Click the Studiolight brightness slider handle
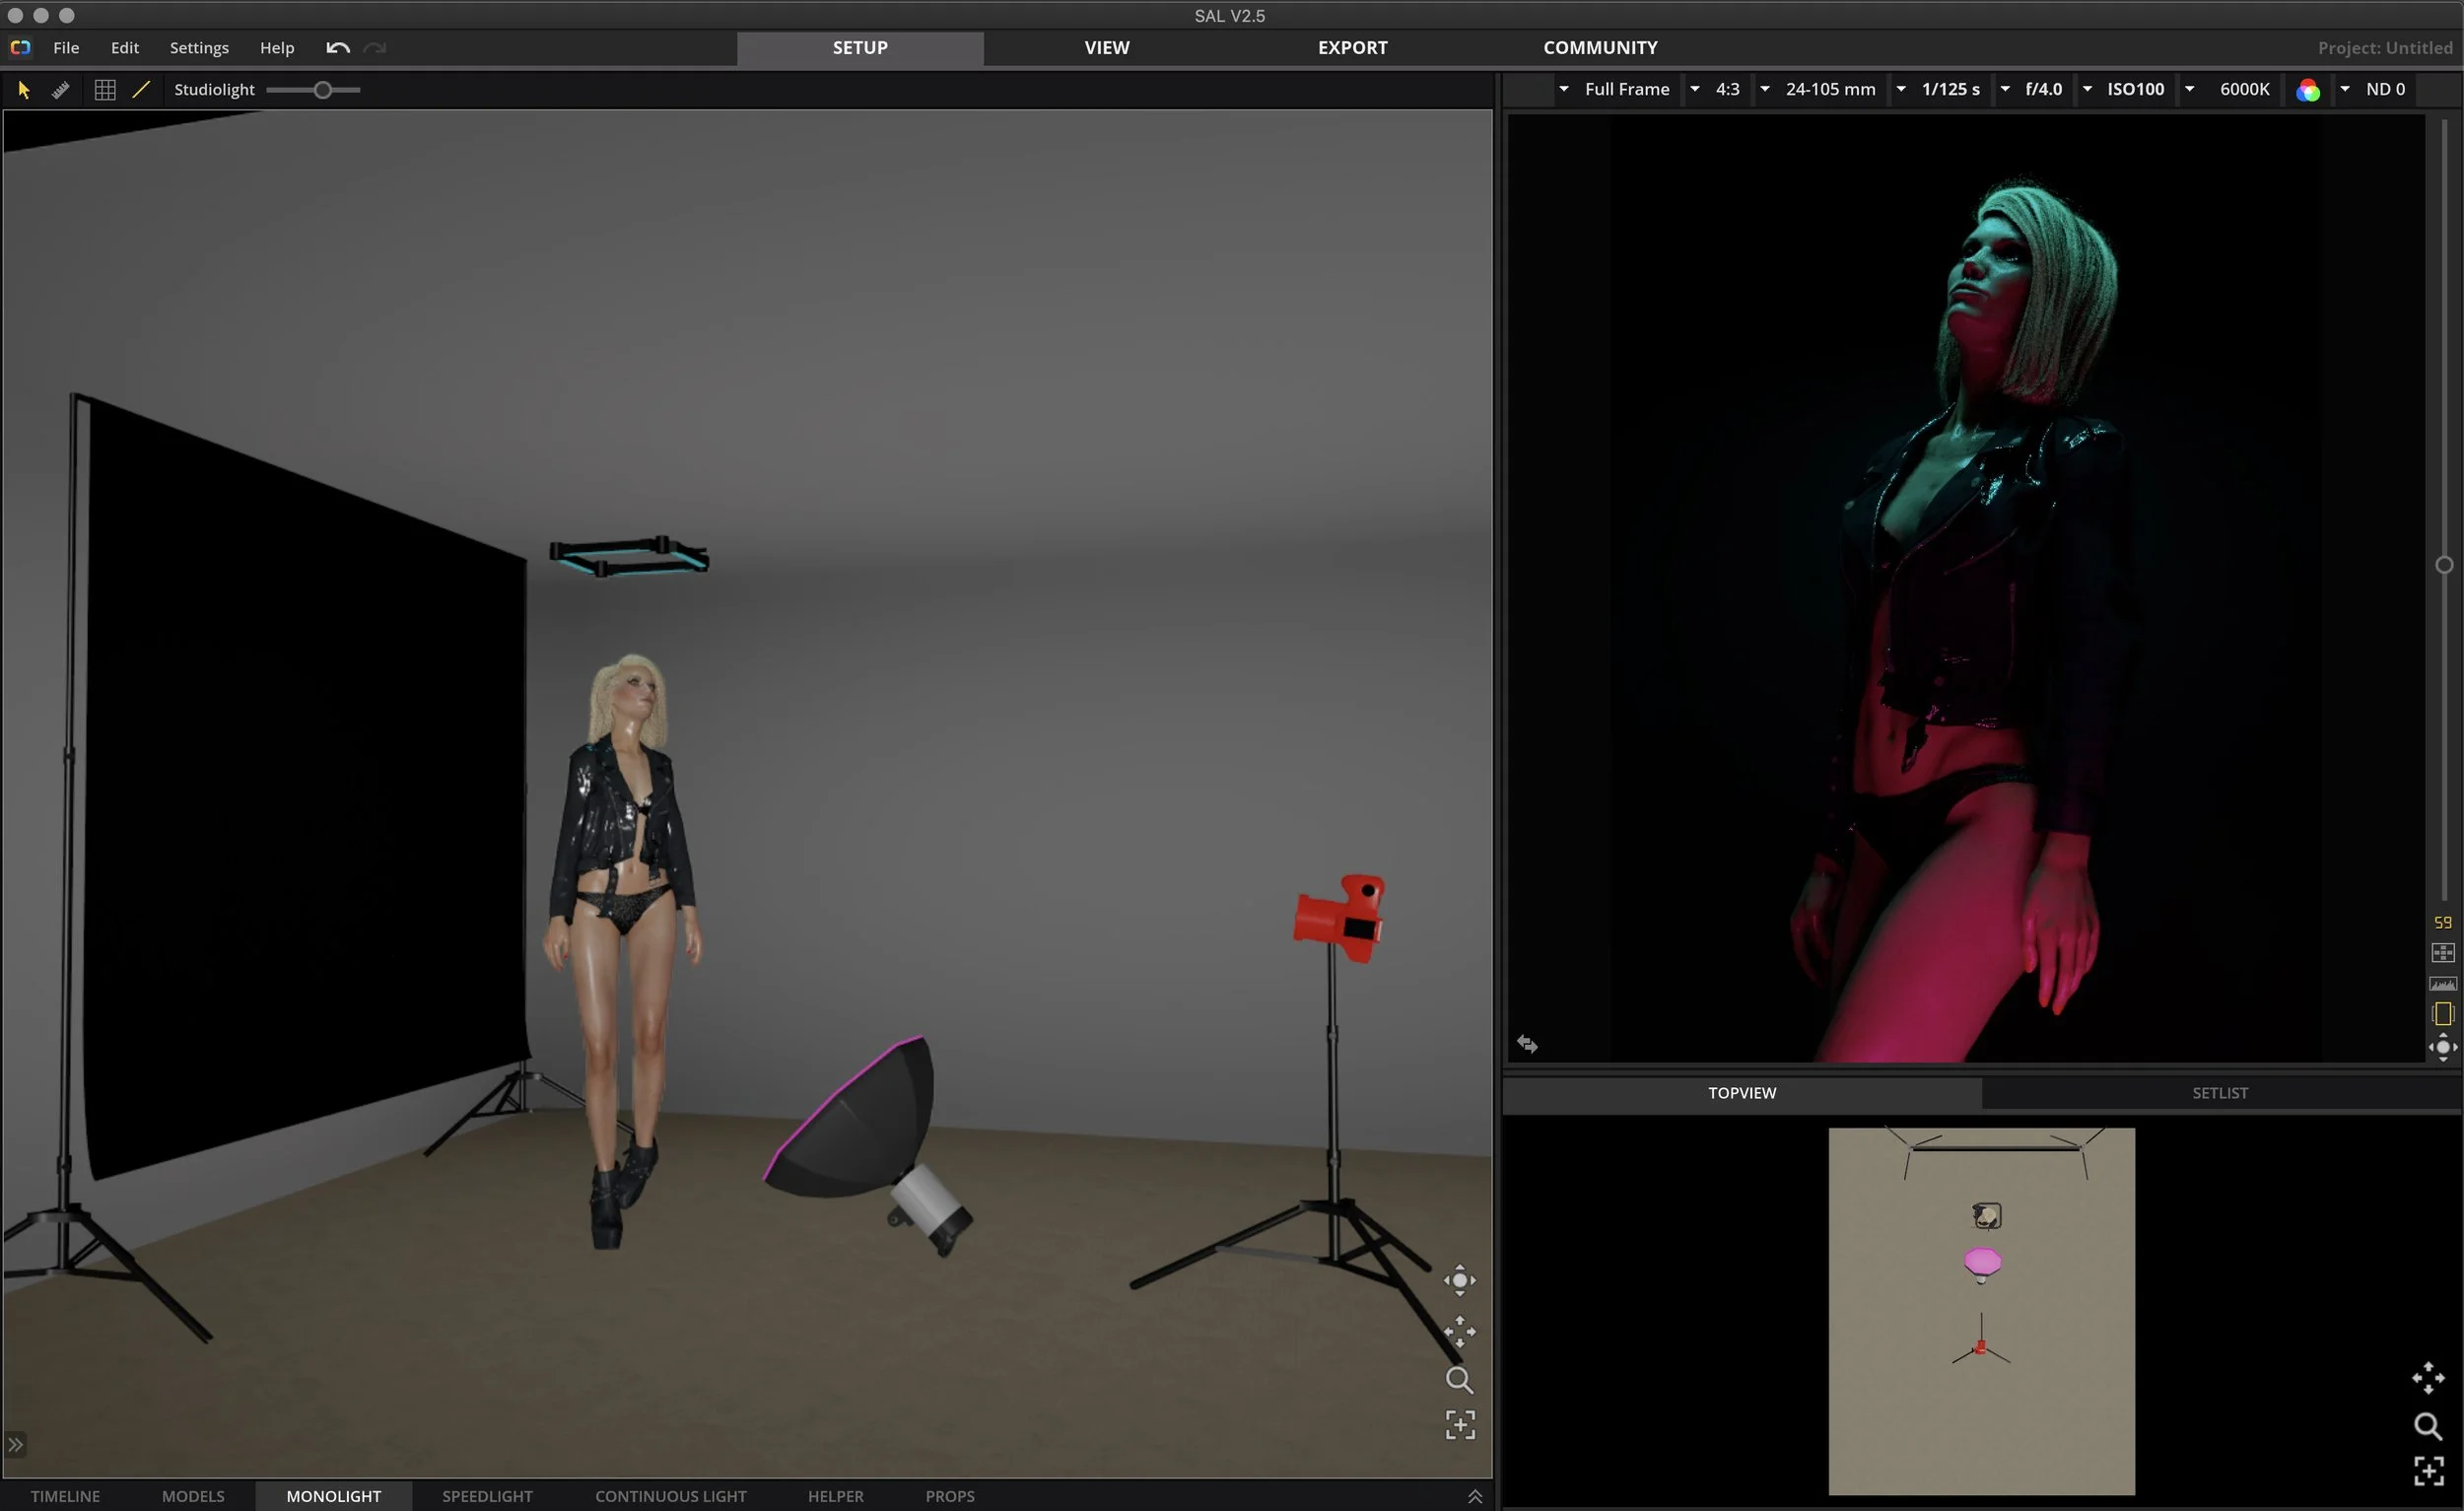The height and width of the screenshot is (1511, 2464). 322,90
